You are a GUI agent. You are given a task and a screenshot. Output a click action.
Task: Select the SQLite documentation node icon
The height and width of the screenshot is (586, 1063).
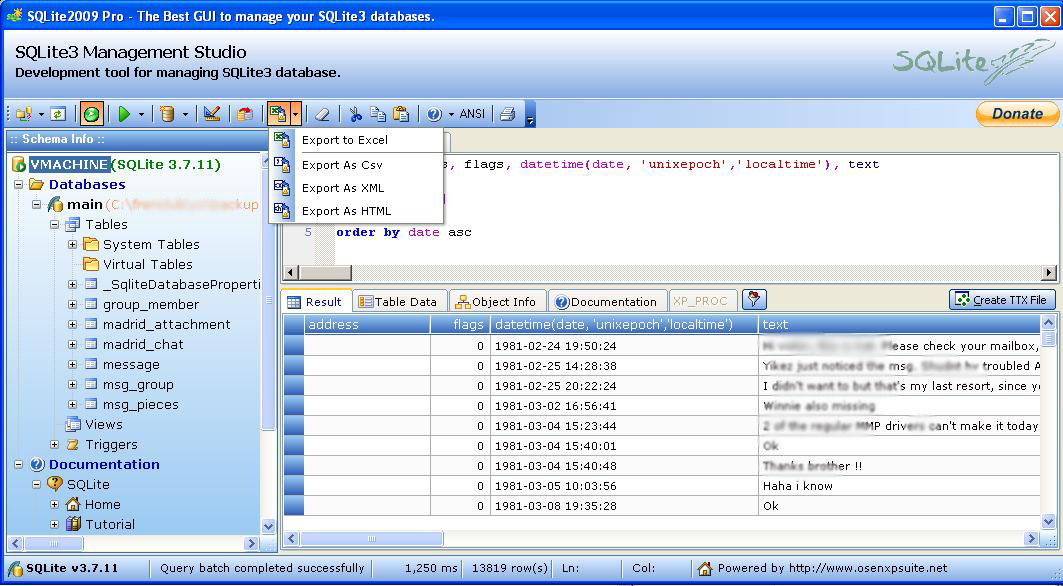pyautogui.click(x=55, y=484)
